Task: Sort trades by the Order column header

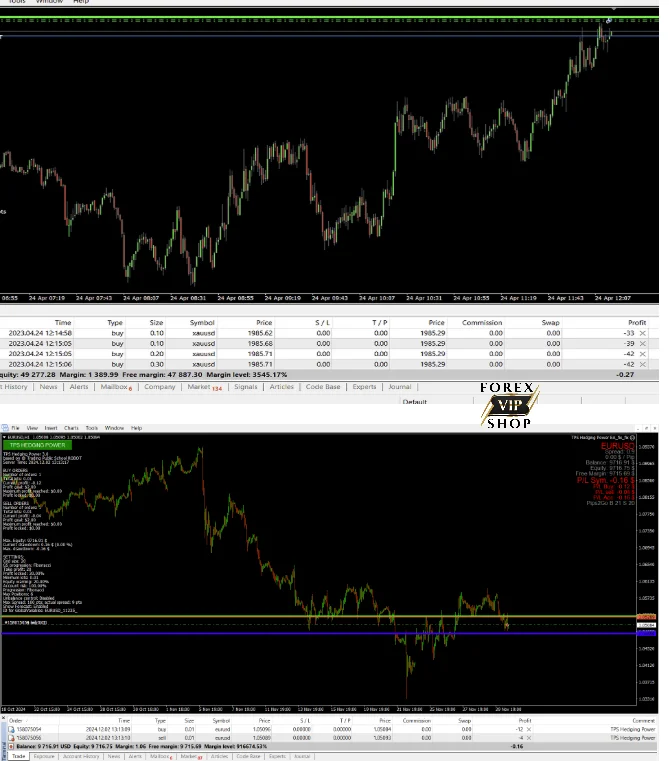Action: click(x=16, y=721)
